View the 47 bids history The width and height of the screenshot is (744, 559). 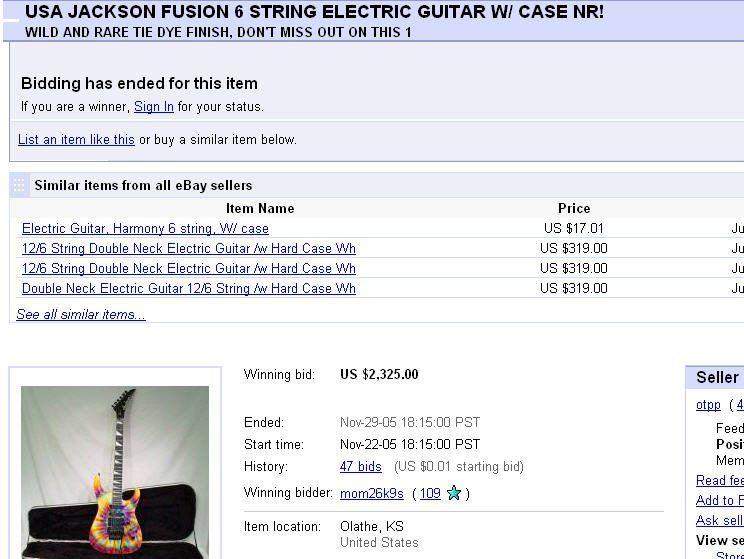click(x=361, y=467)
